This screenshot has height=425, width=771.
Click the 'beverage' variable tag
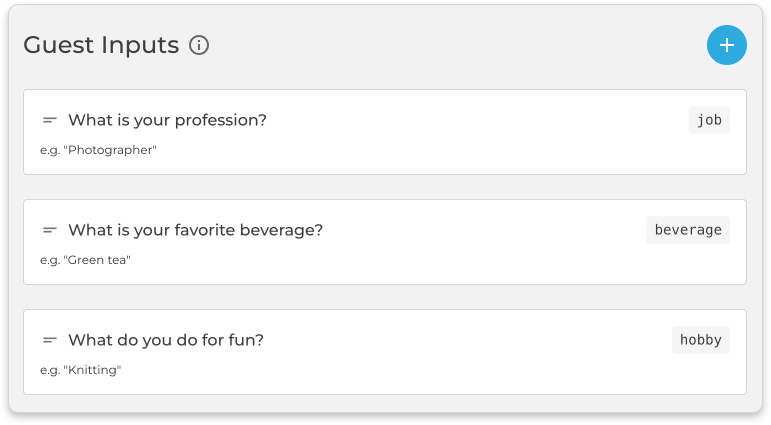point(688,230)
